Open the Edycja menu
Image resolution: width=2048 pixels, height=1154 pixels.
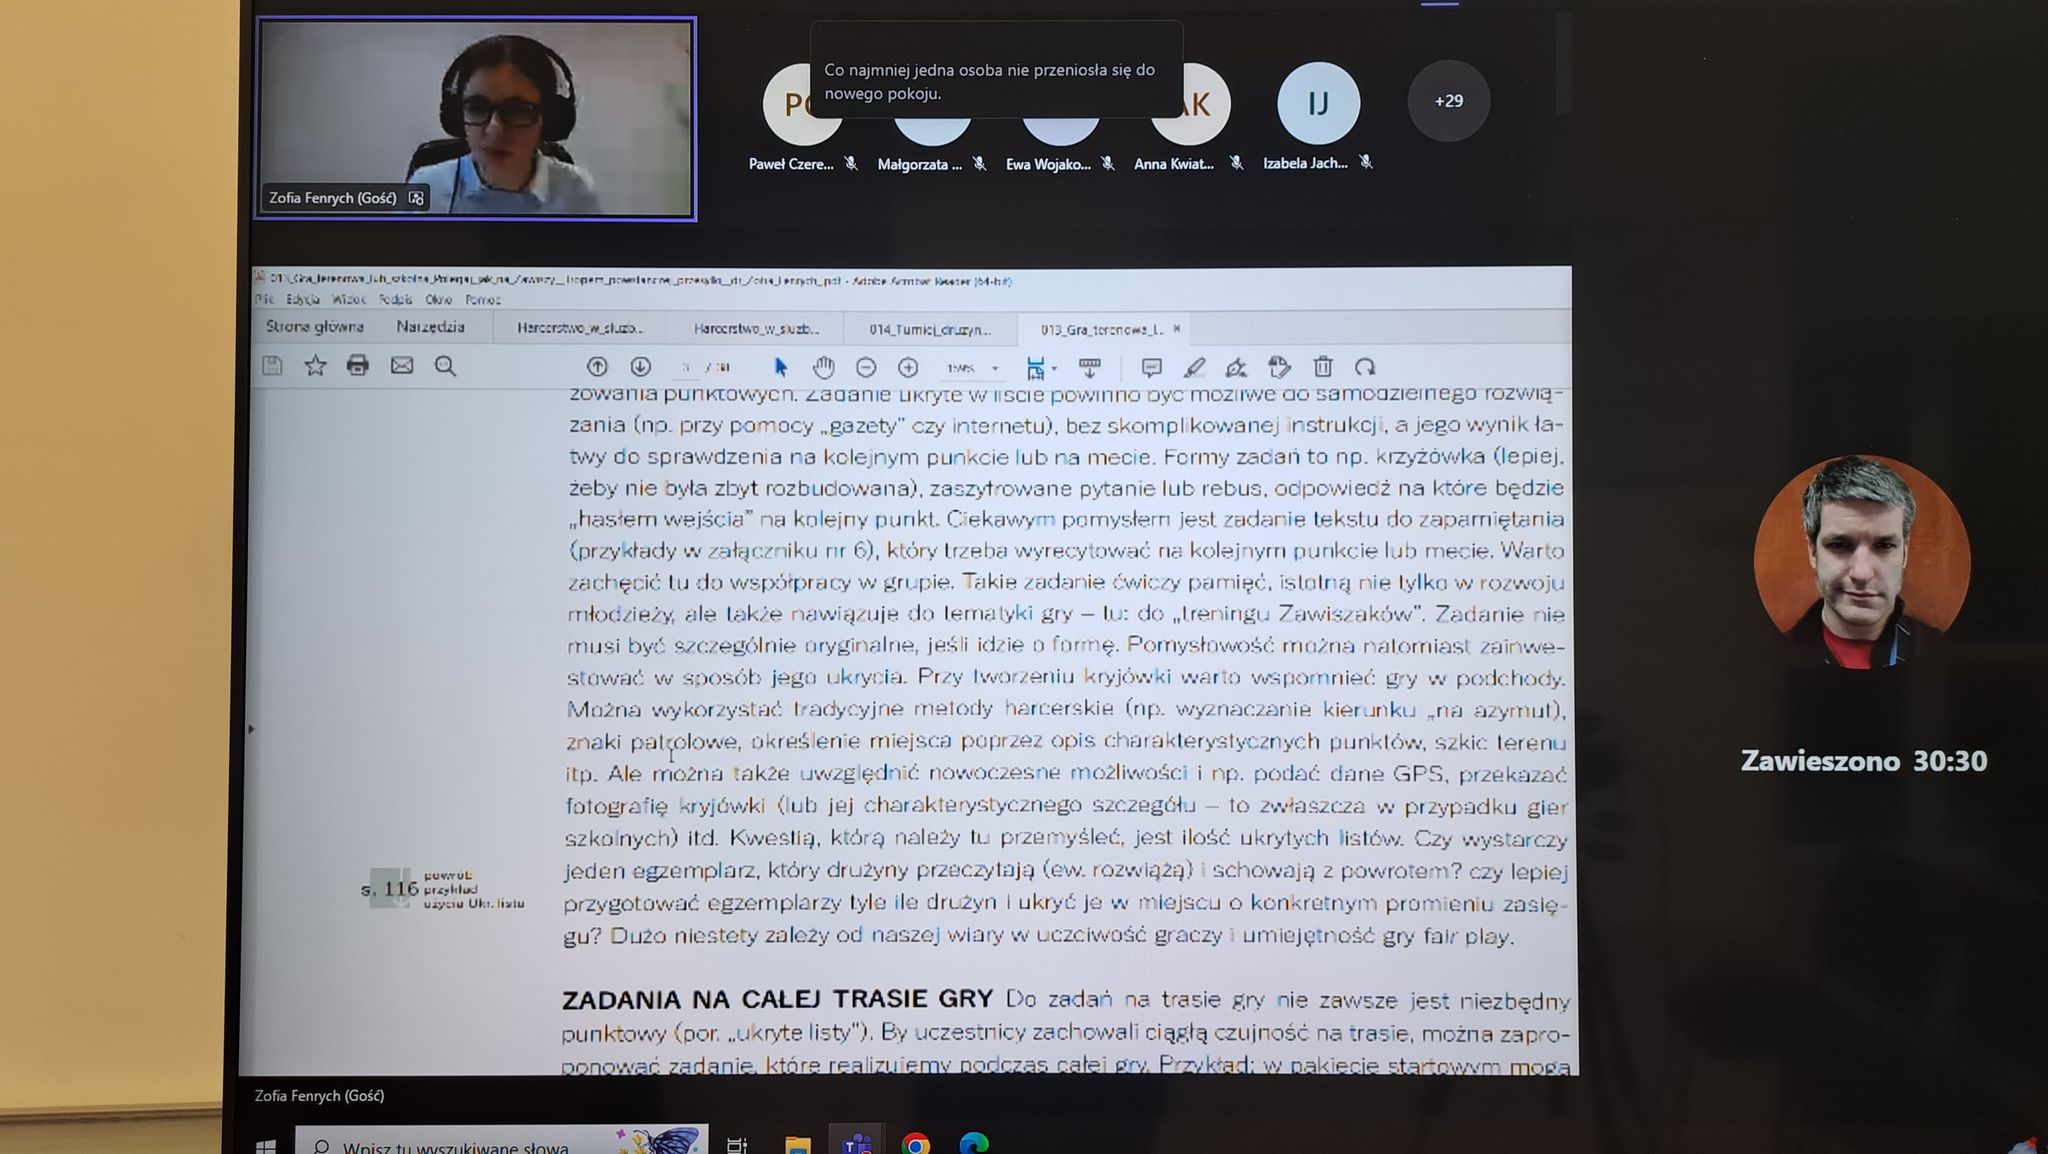tap(303, 299)
